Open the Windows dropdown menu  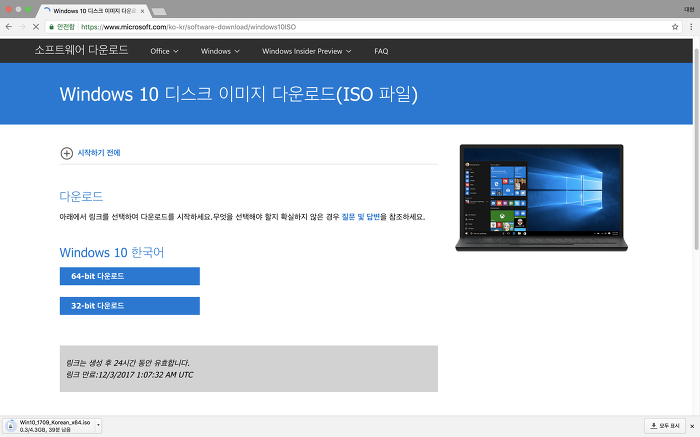(x=220, y=51)
